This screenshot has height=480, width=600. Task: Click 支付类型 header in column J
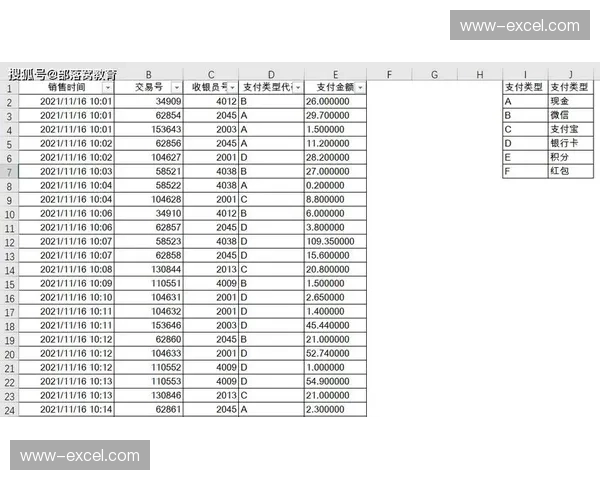point(571,88)
